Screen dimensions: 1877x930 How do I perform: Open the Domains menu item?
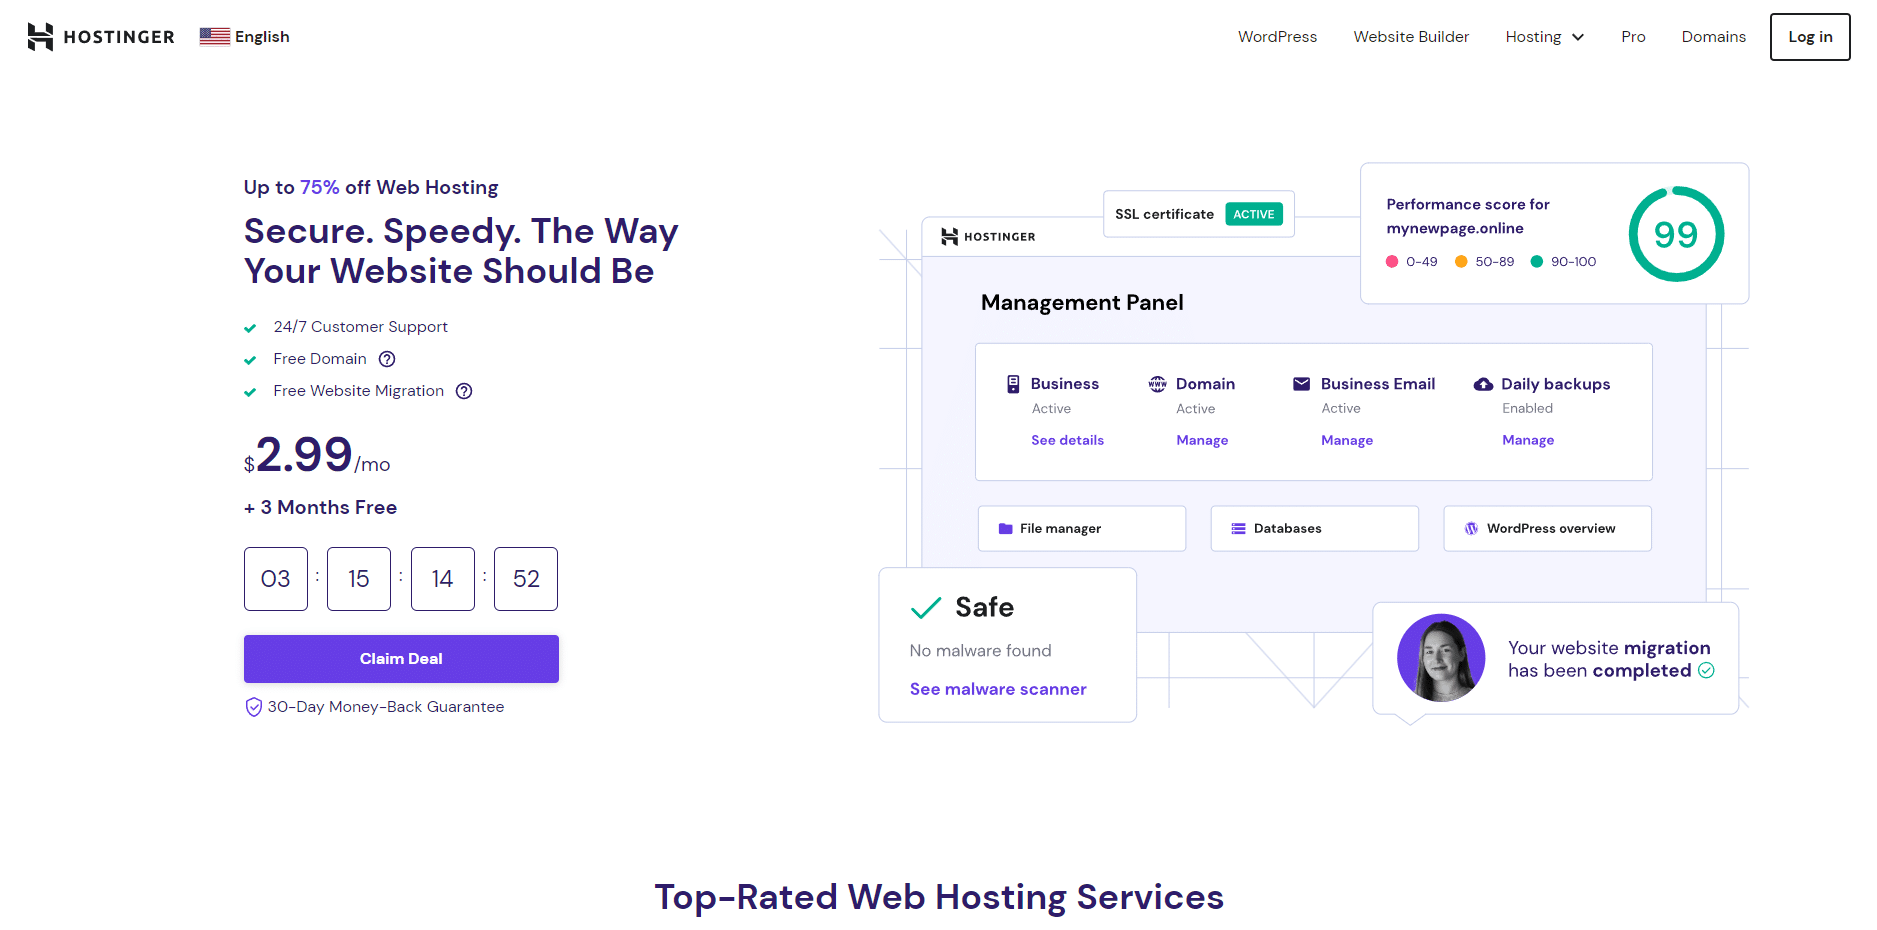pos(1713,37)
